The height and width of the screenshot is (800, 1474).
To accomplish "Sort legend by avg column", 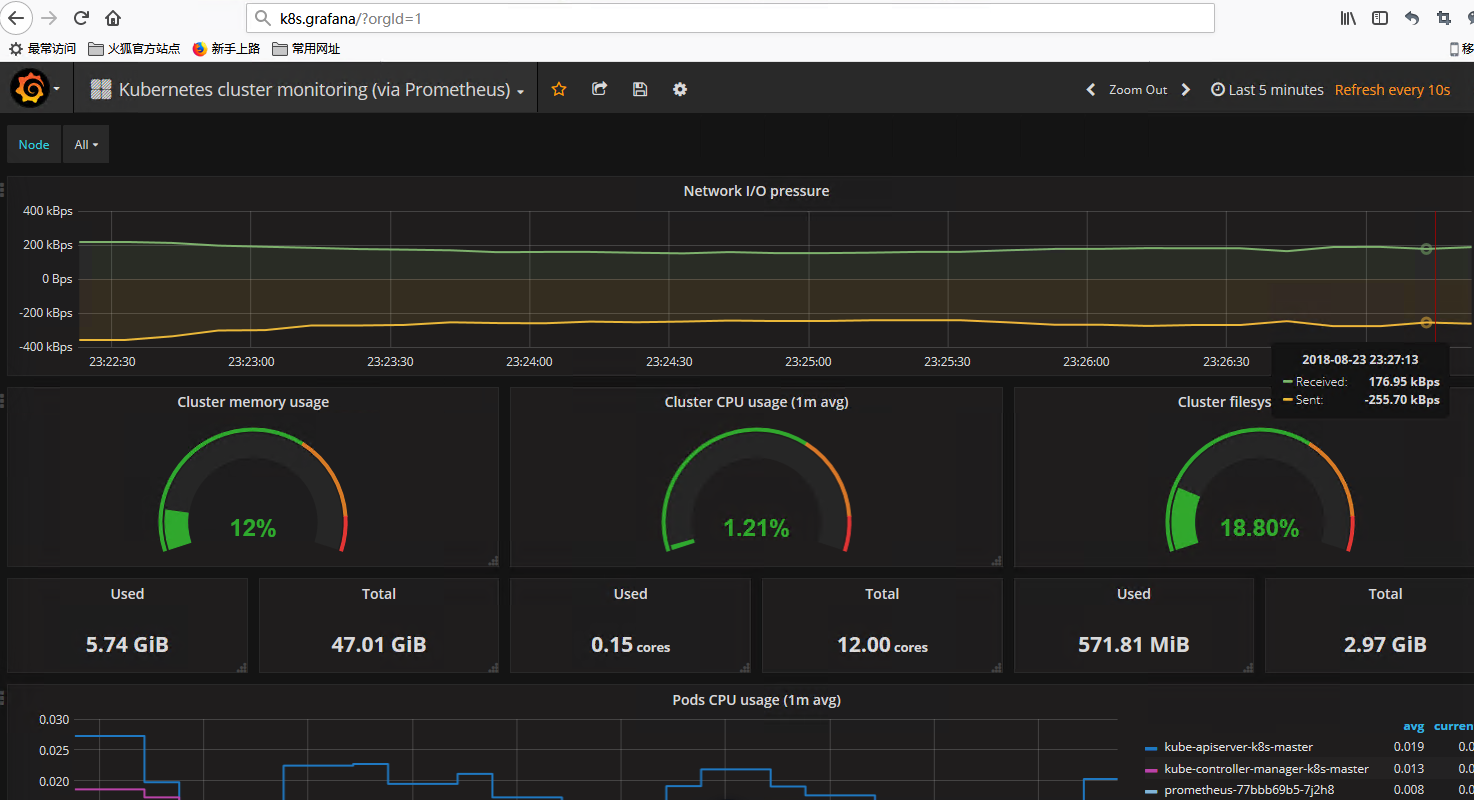I will pyautogui.click(x=1413, y=726).
